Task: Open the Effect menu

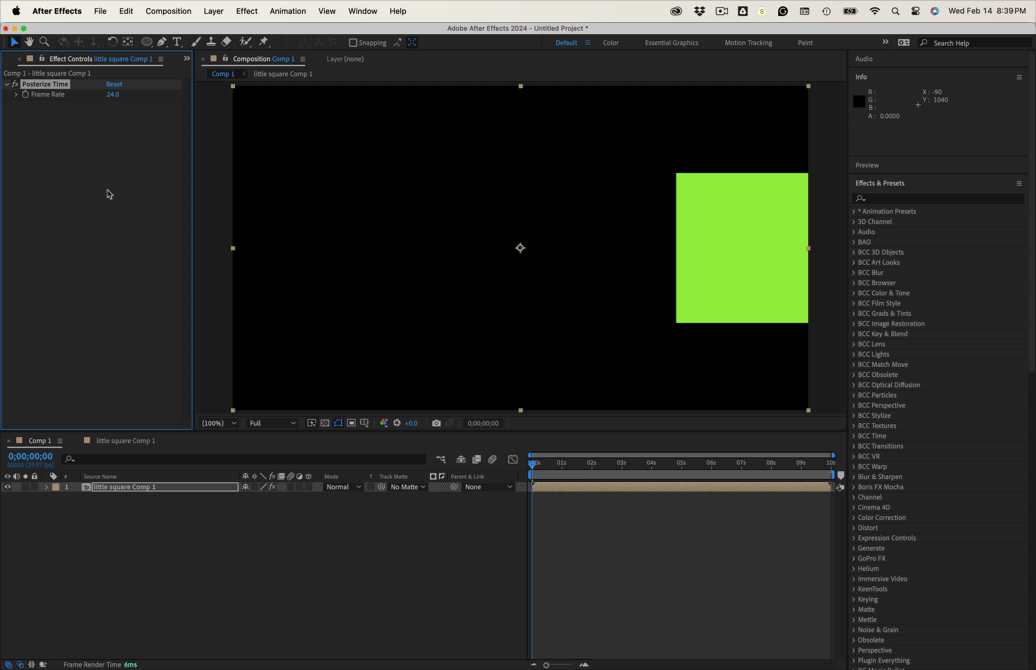Action: (x=246, y=11)
